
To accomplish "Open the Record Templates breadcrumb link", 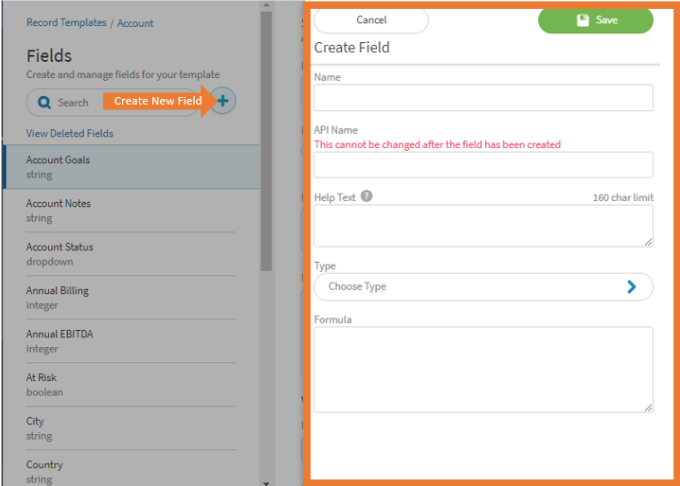I will 66,23.
